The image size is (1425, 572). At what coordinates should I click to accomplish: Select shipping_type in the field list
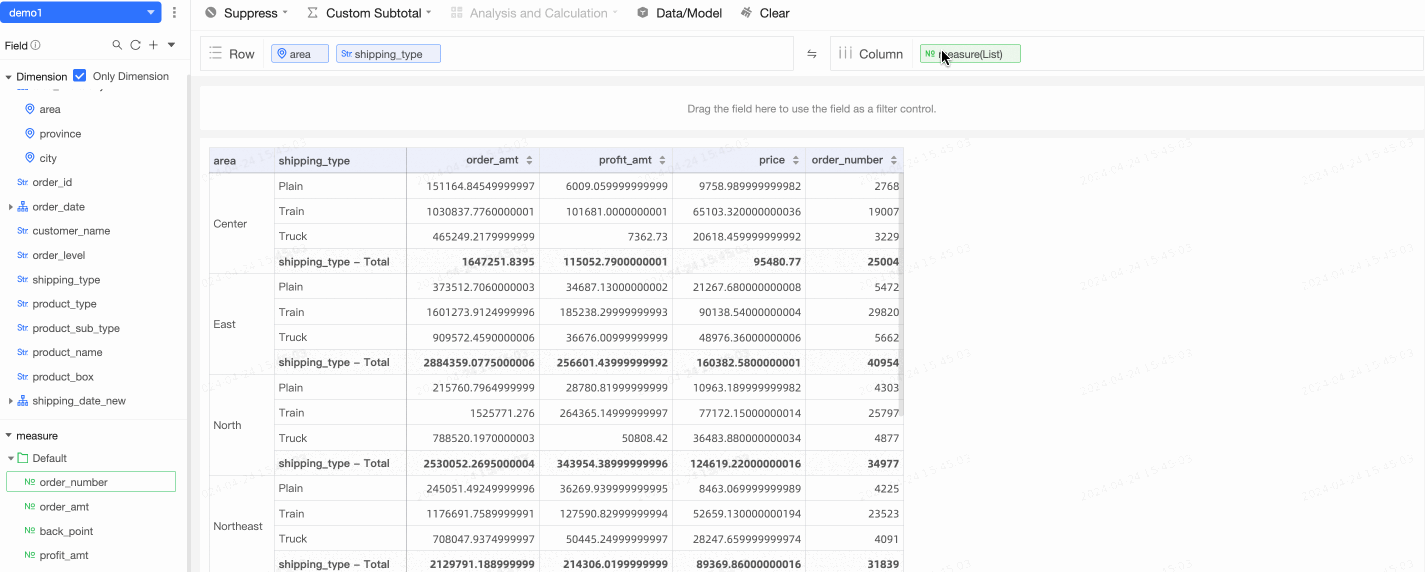coord(66,280)
